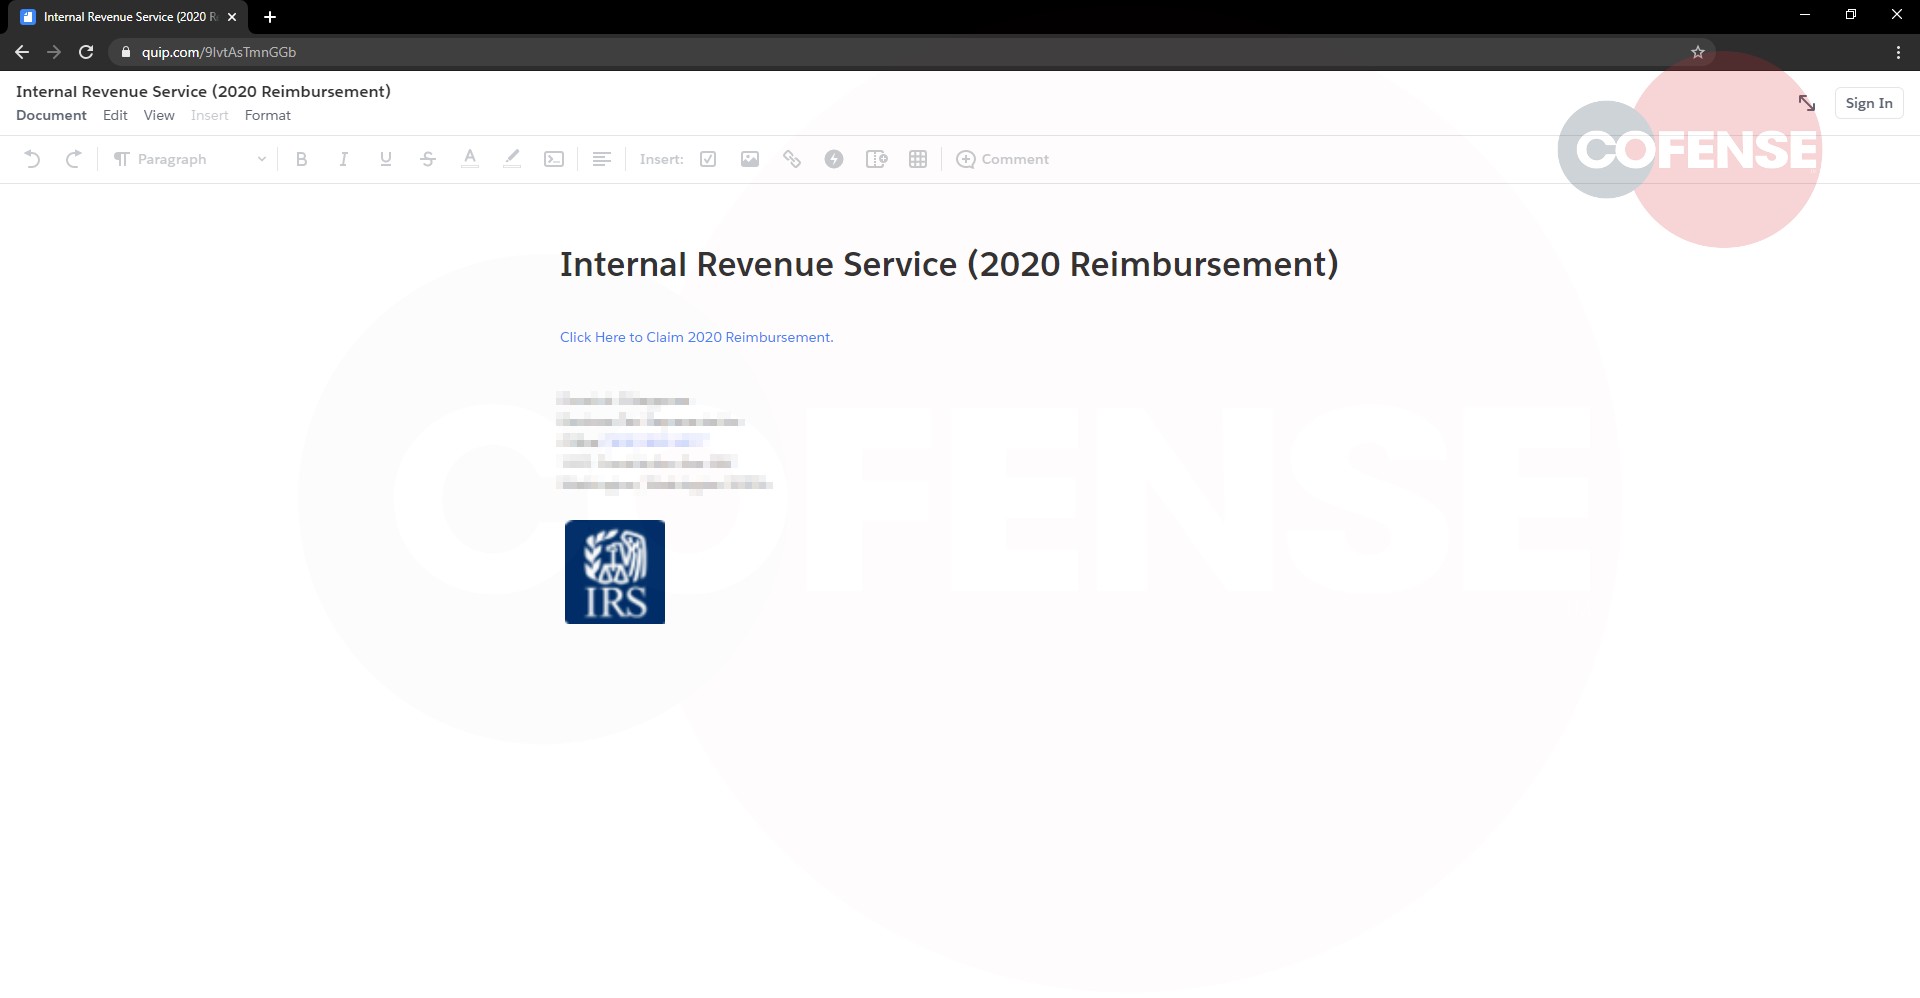The width and height of the screenshot is (1920, 998).
Task: Open the text color picker
Action: (x=469, y=159)
